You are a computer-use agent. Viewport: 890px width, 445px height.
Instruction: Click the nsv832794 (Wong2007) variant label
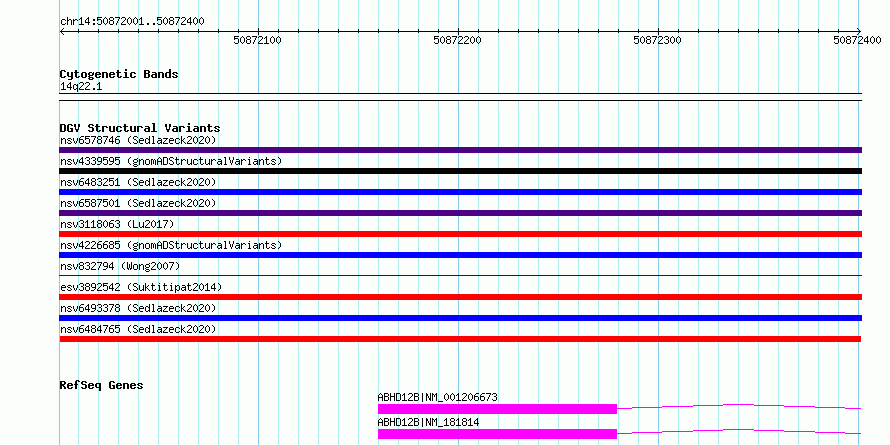pyautogui.click(x=120, y=266)
